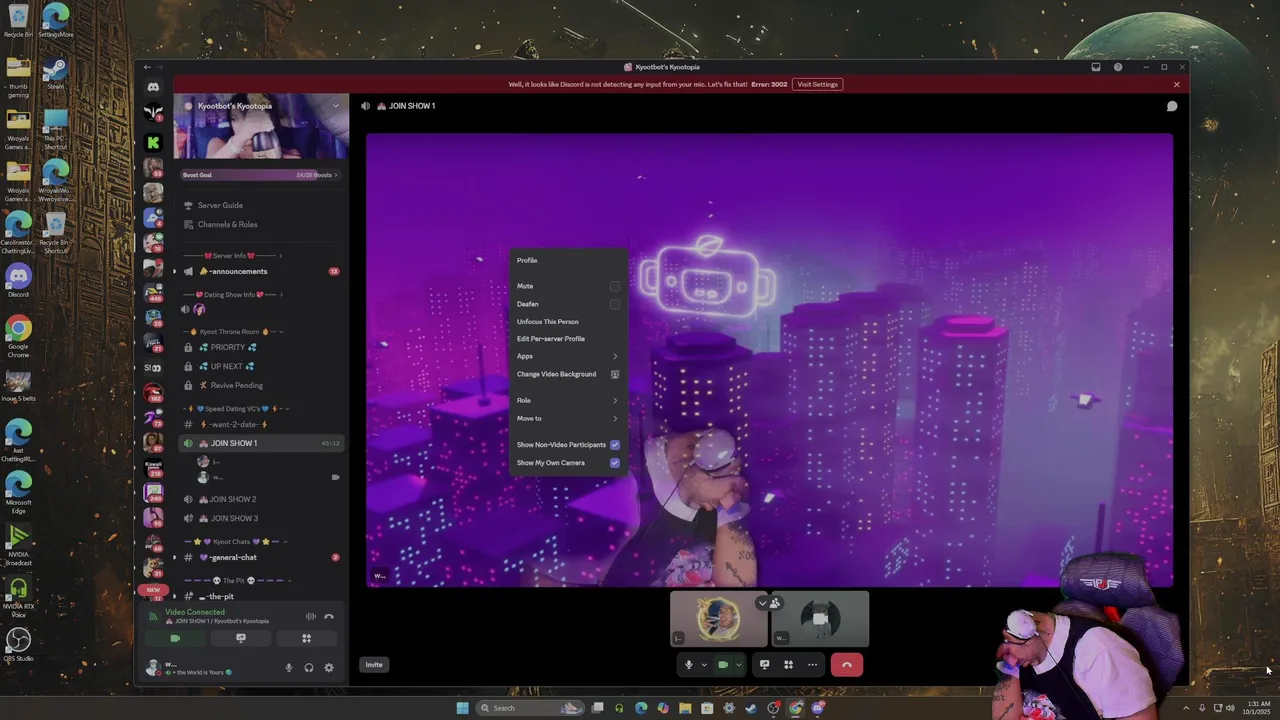Open the Discord help icon in title bar
The height and width of the screenshot is (720, 1280).
click(1118, 67)
